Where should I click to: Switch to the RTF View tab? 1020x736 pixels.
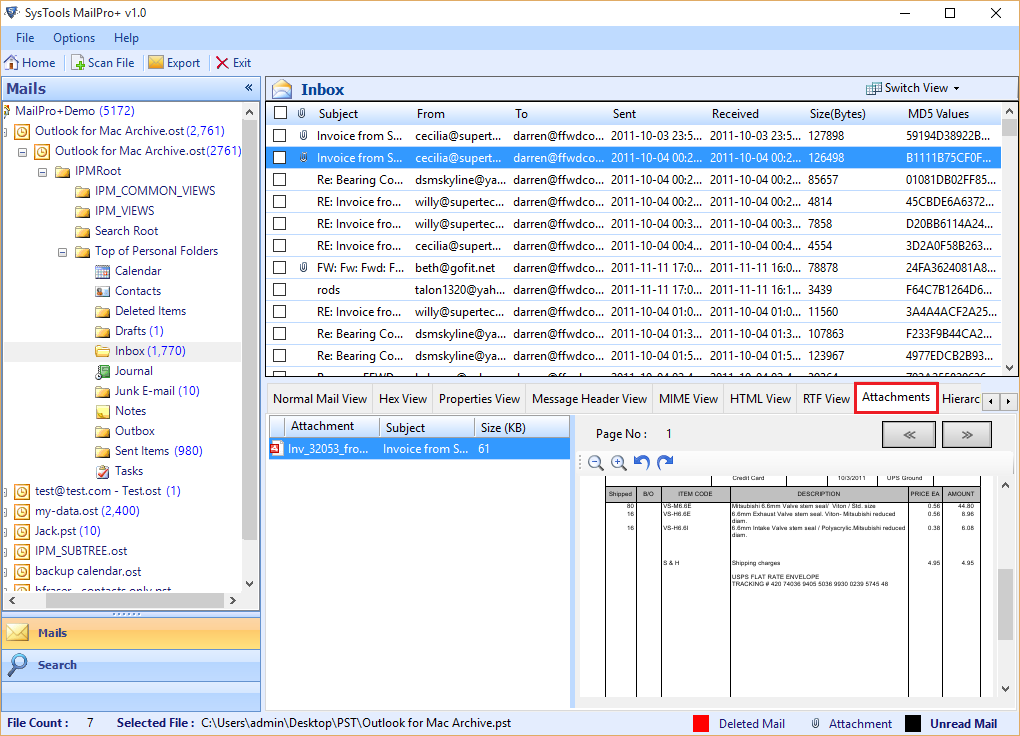pos(826,399)
